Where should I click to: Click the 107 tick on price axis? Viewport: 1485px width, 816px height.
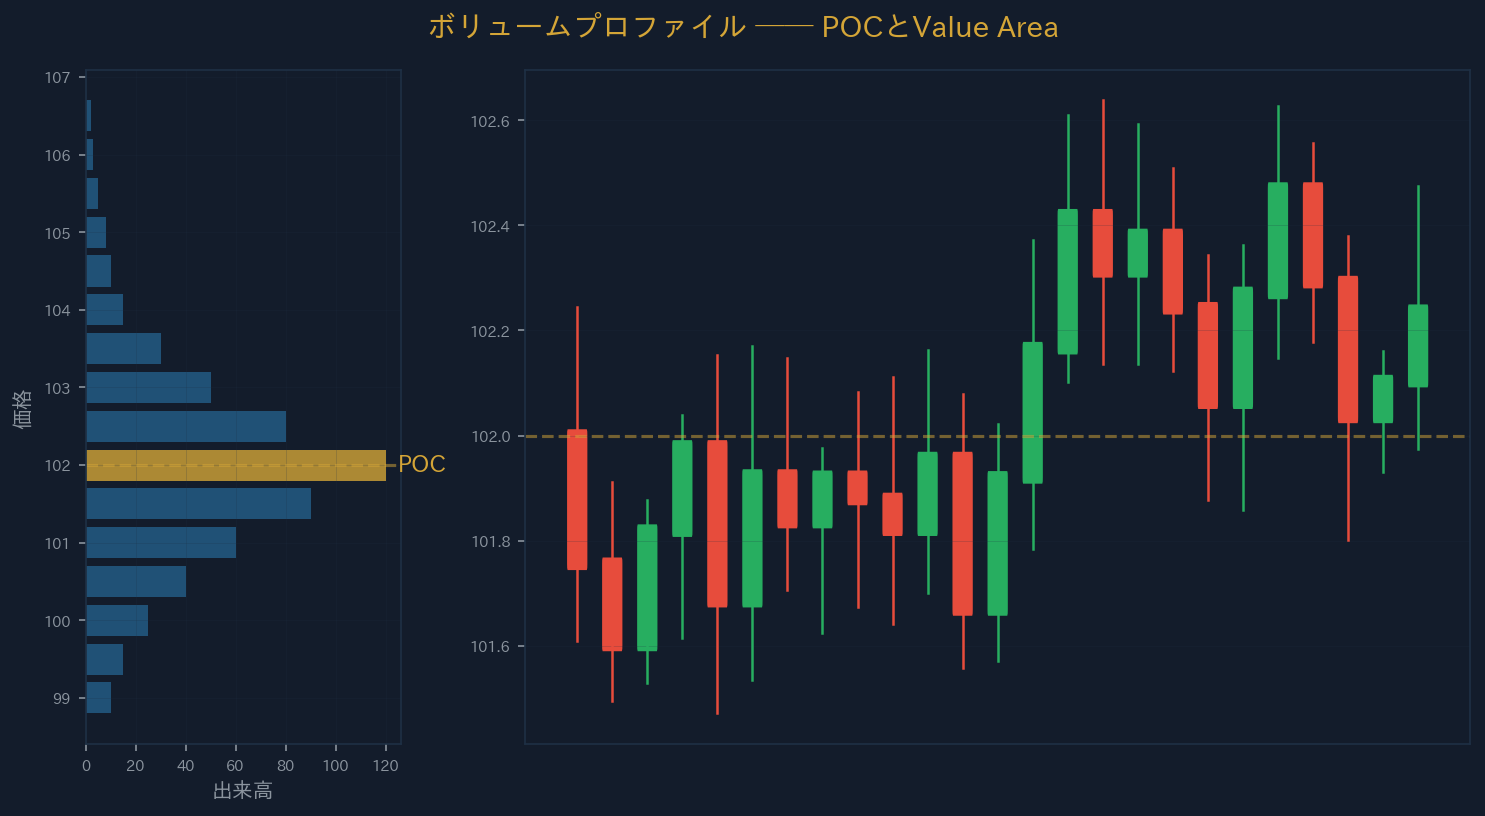[58, 78]
